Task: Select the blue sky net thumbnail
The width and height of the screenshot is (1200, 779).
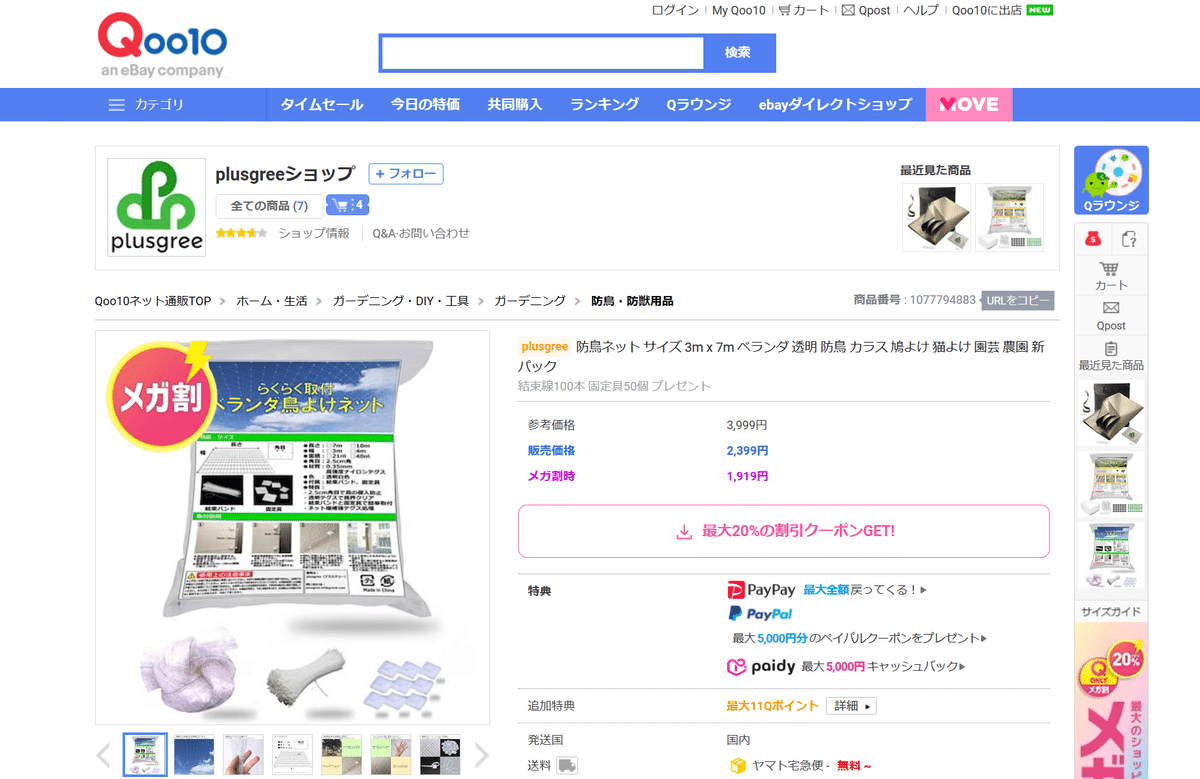Action: (x=194, y=755)
